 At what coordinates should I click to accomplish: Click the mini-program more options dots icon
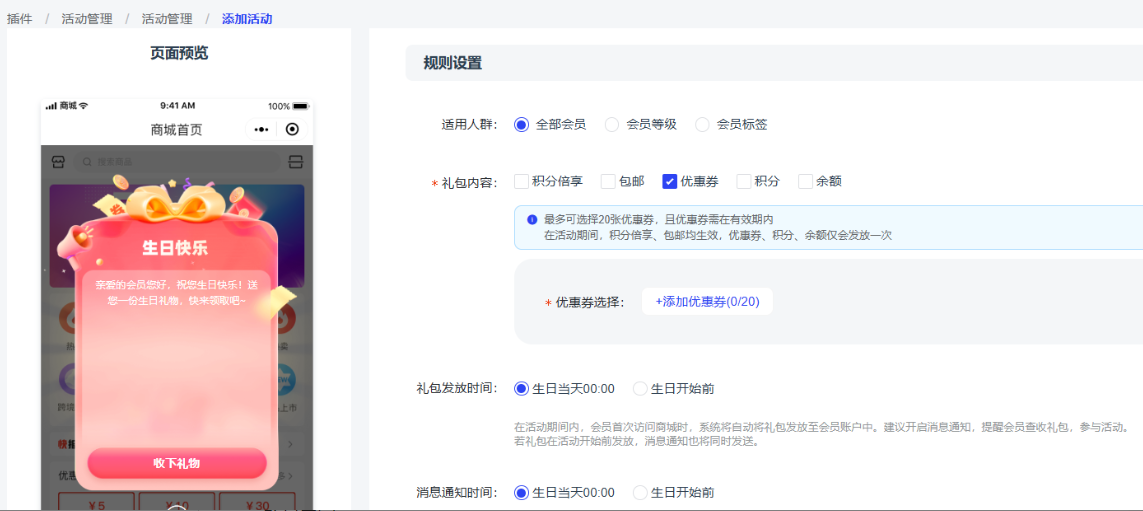tap(262, 129)
